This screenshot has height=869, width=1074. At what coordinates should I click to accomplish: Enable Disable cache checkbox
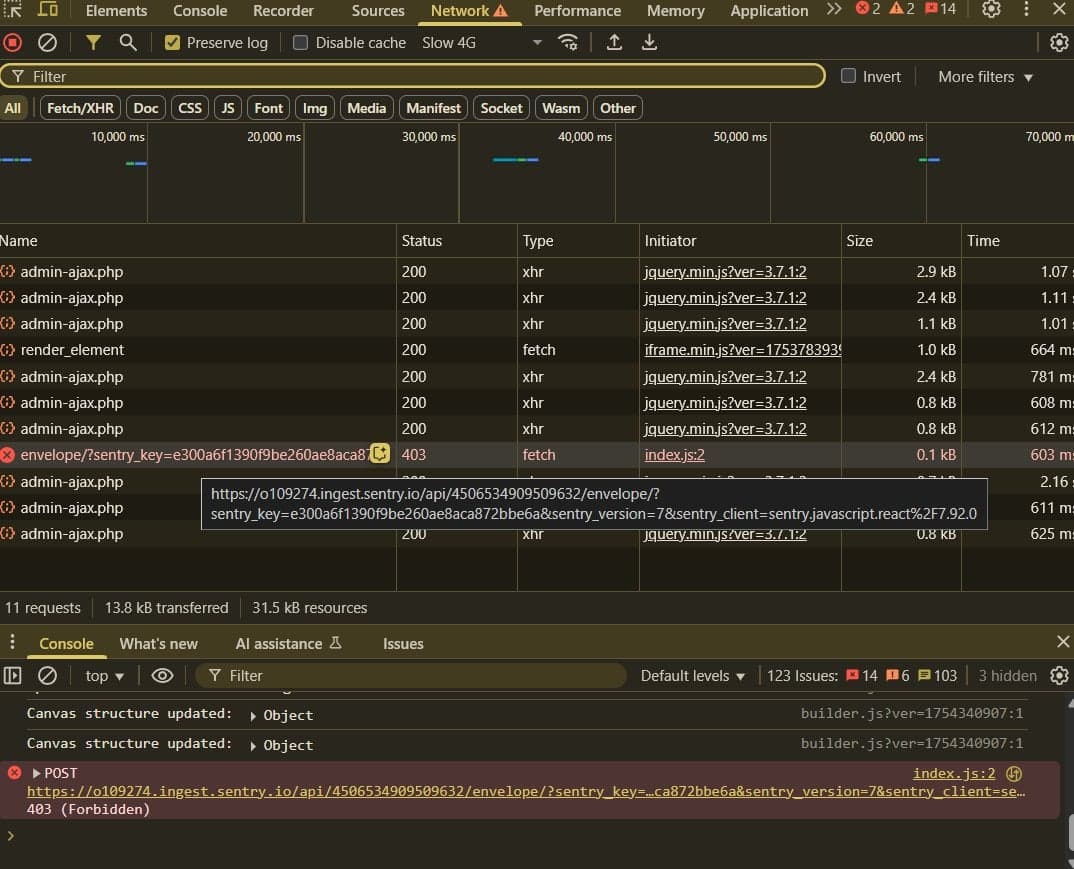tap(300, 42)
